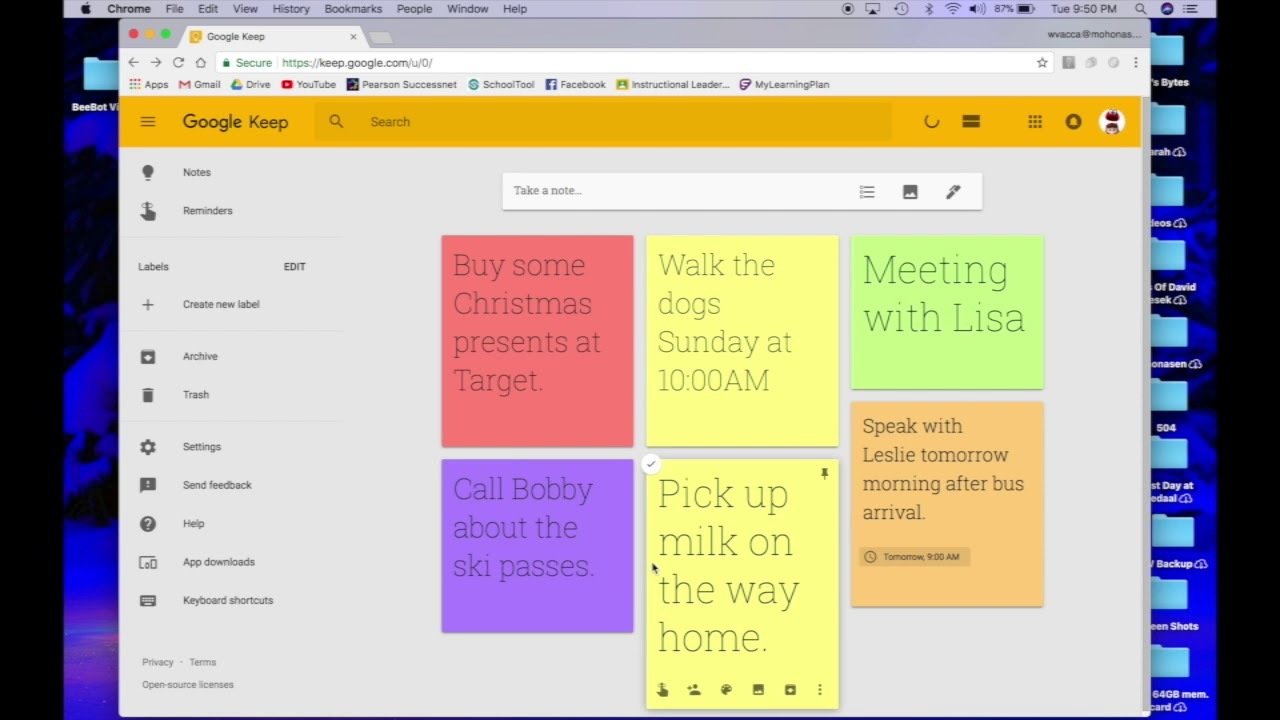Viewport: 1280px width, 720px height.
Task: Open the Privacy link at sidebar bottom
Action: tap(157, 662)
